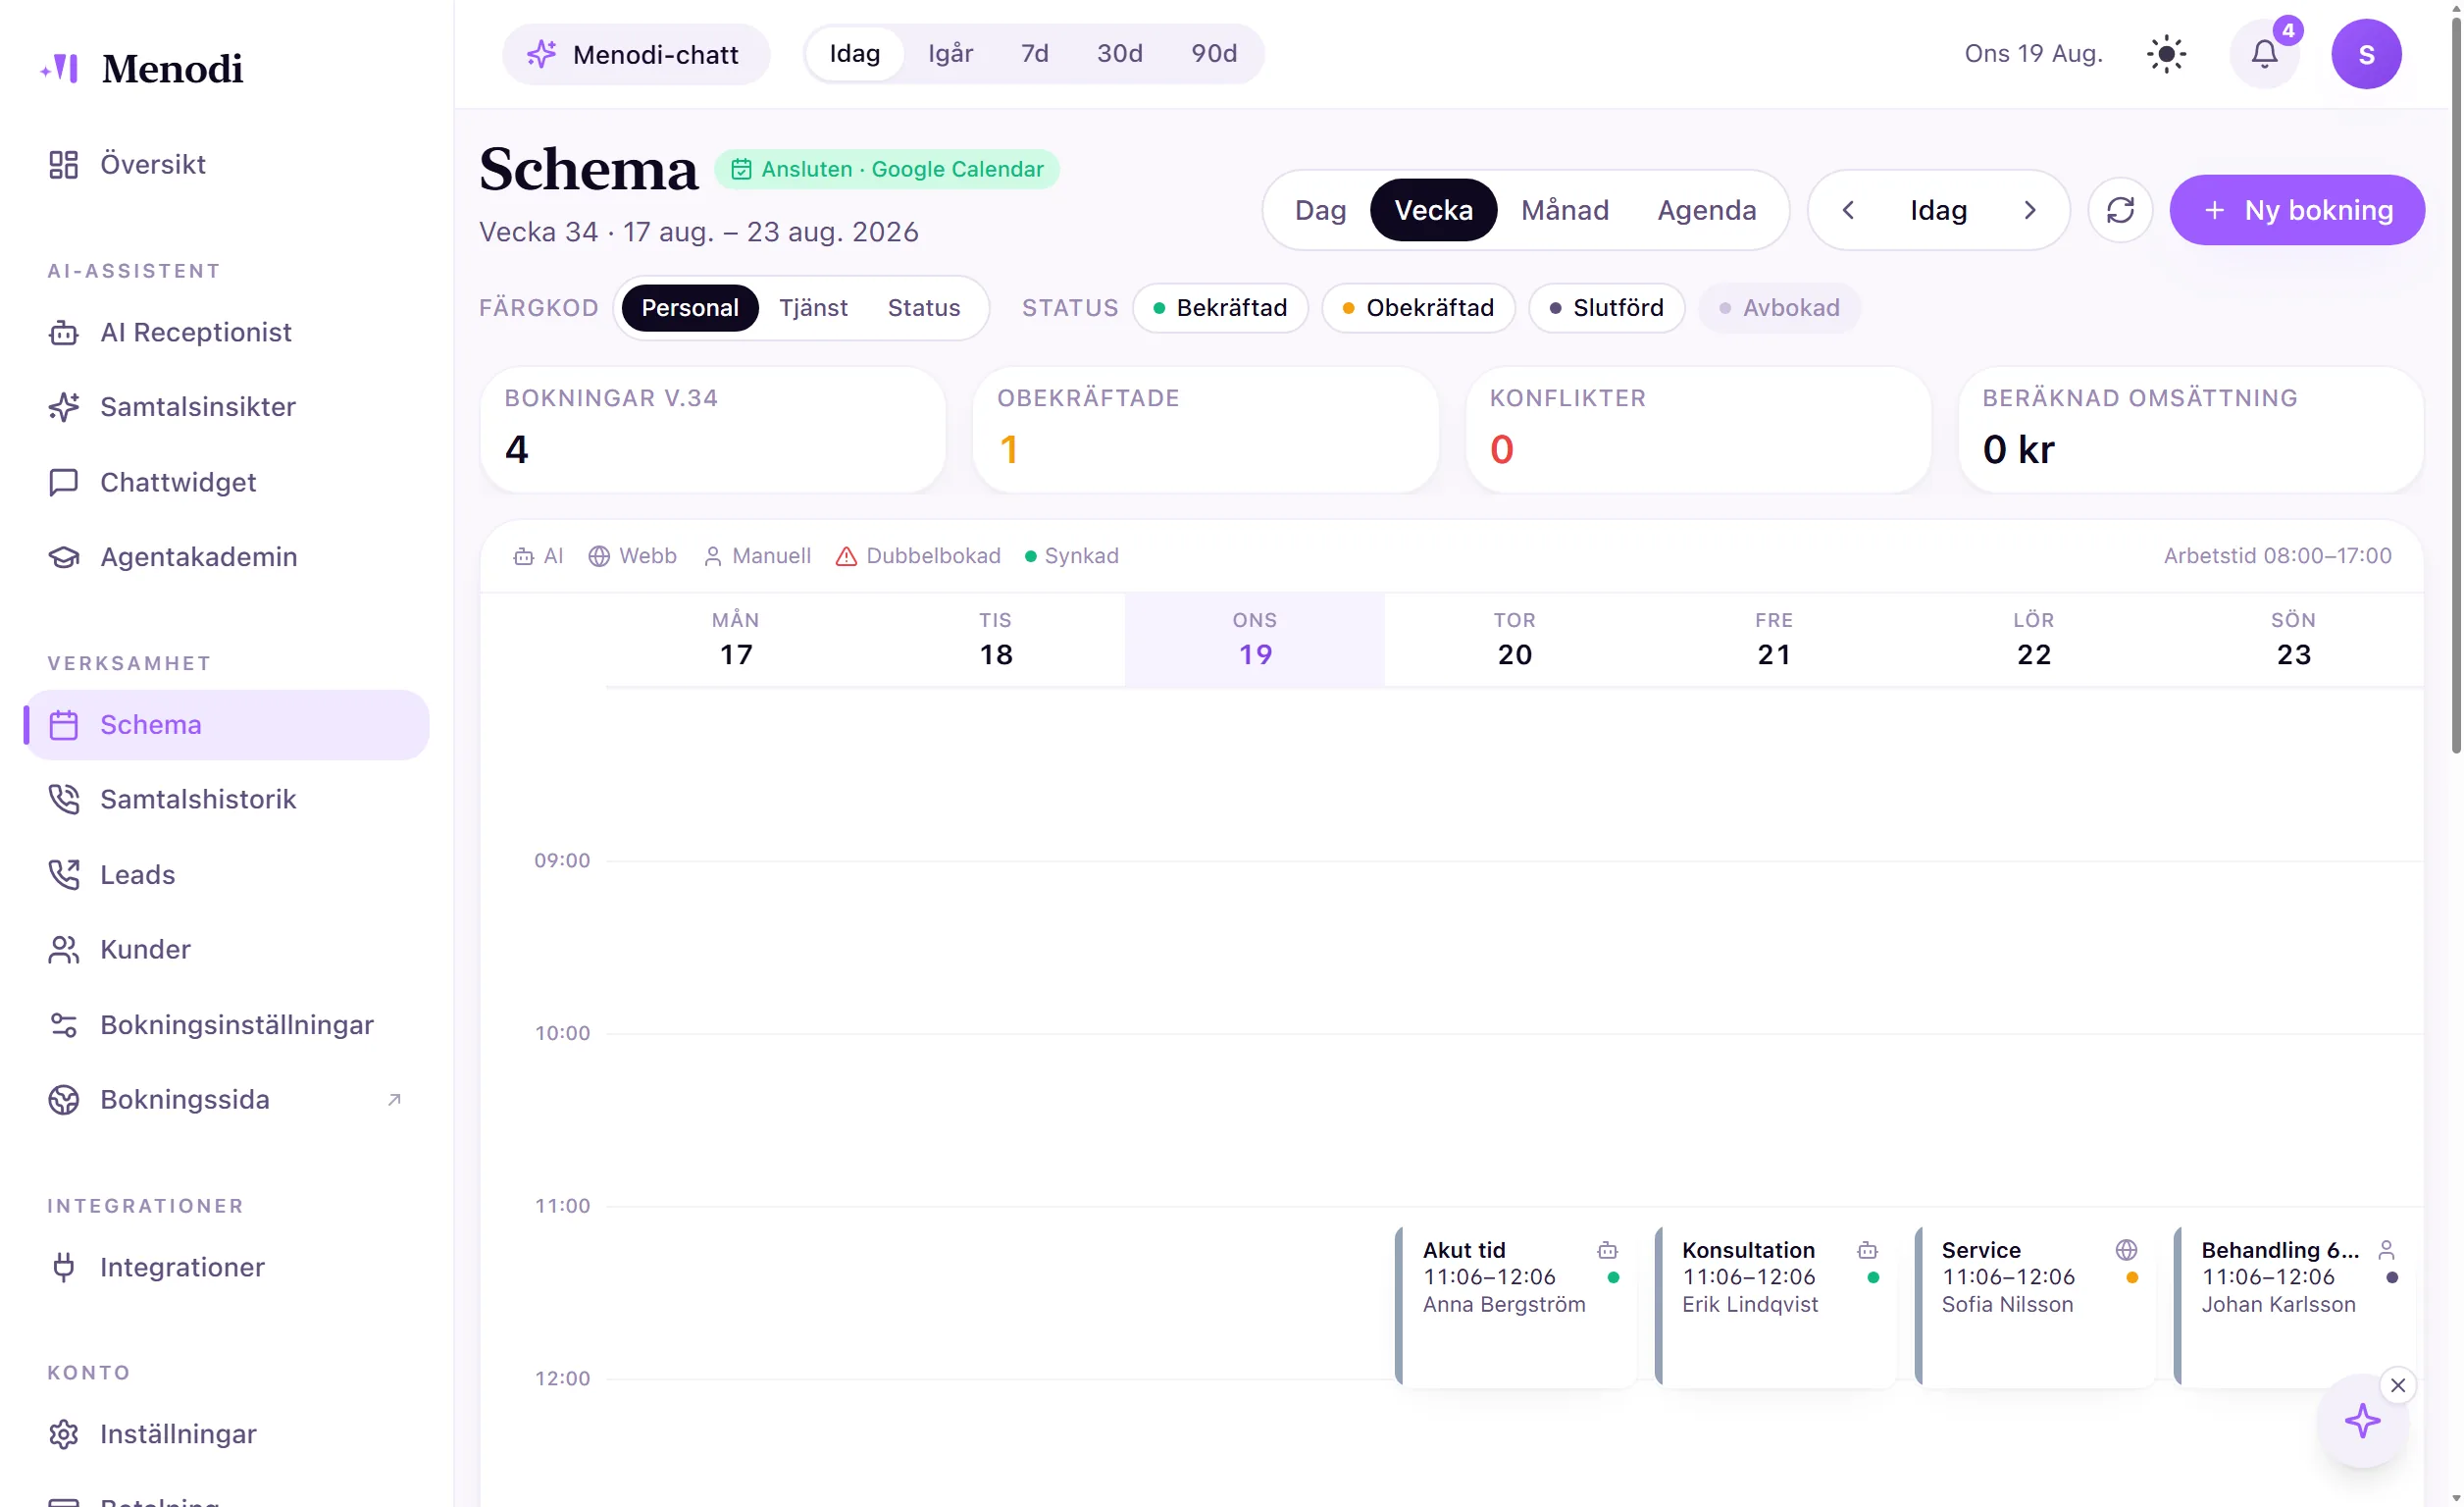The image size is (2464, 1507).
Task: Open Agentakademin graduation cap item
Action: (x=228, y=557)
